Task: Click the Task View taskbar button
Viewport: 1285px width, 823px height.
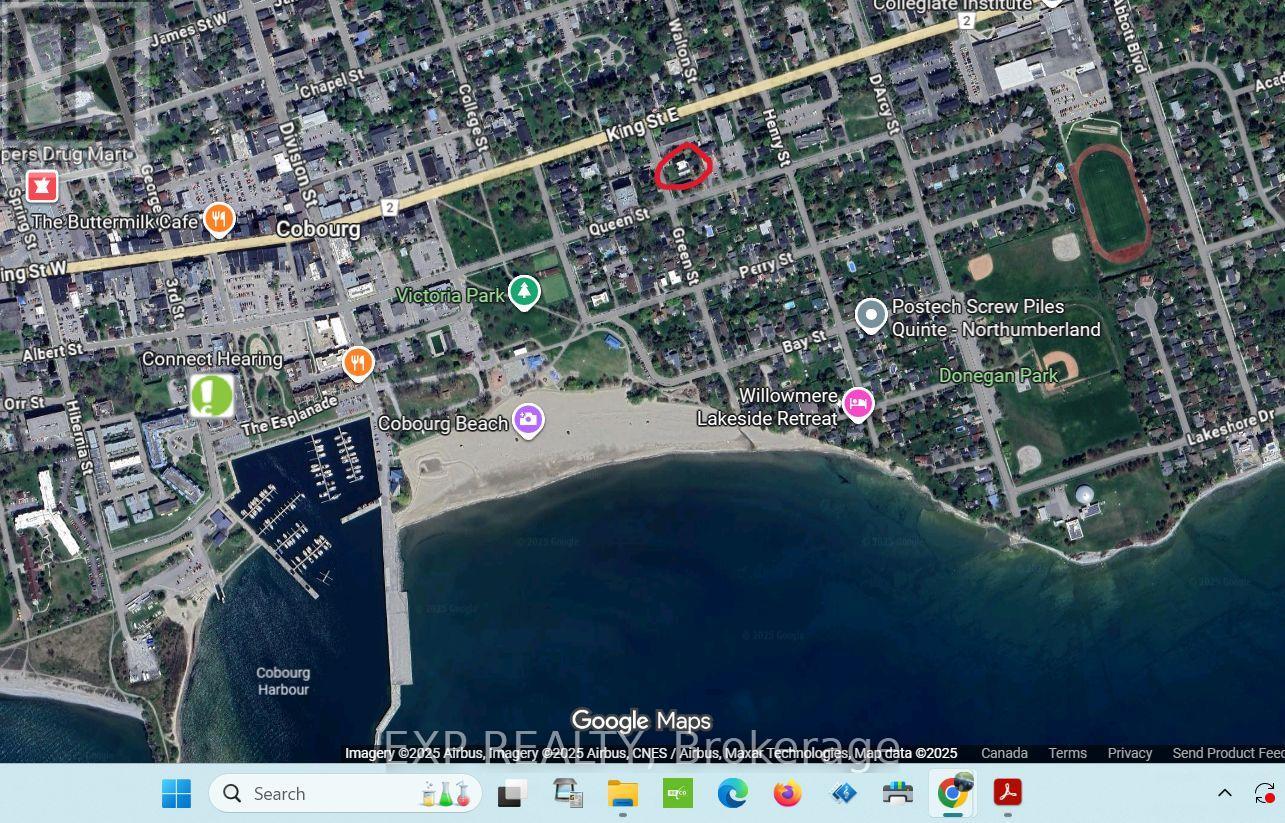Action: coord(513,793)
